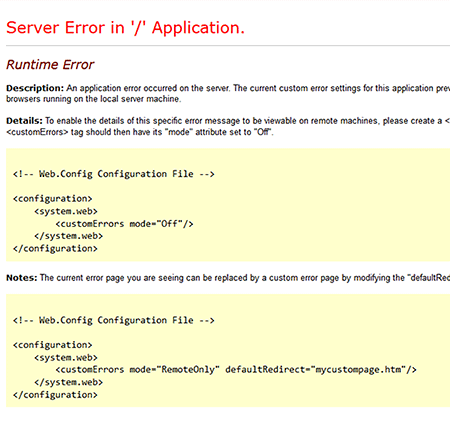This screenshot has height=426, width=450.
Task: Click the last </configuration> closing tag
Action: [55, 395]
